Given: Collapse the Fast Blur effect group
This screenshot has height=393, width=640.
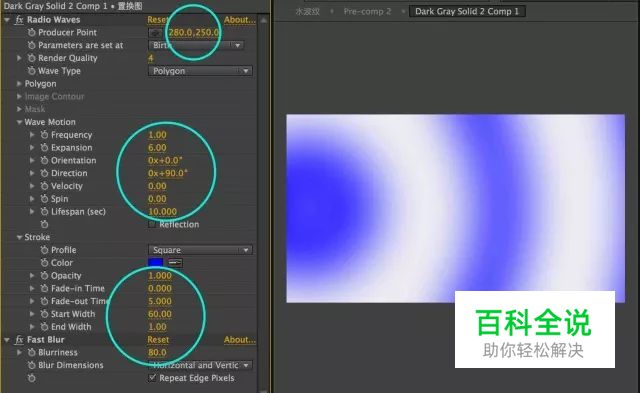Looking at the screenshot, I should click(7, 340).
